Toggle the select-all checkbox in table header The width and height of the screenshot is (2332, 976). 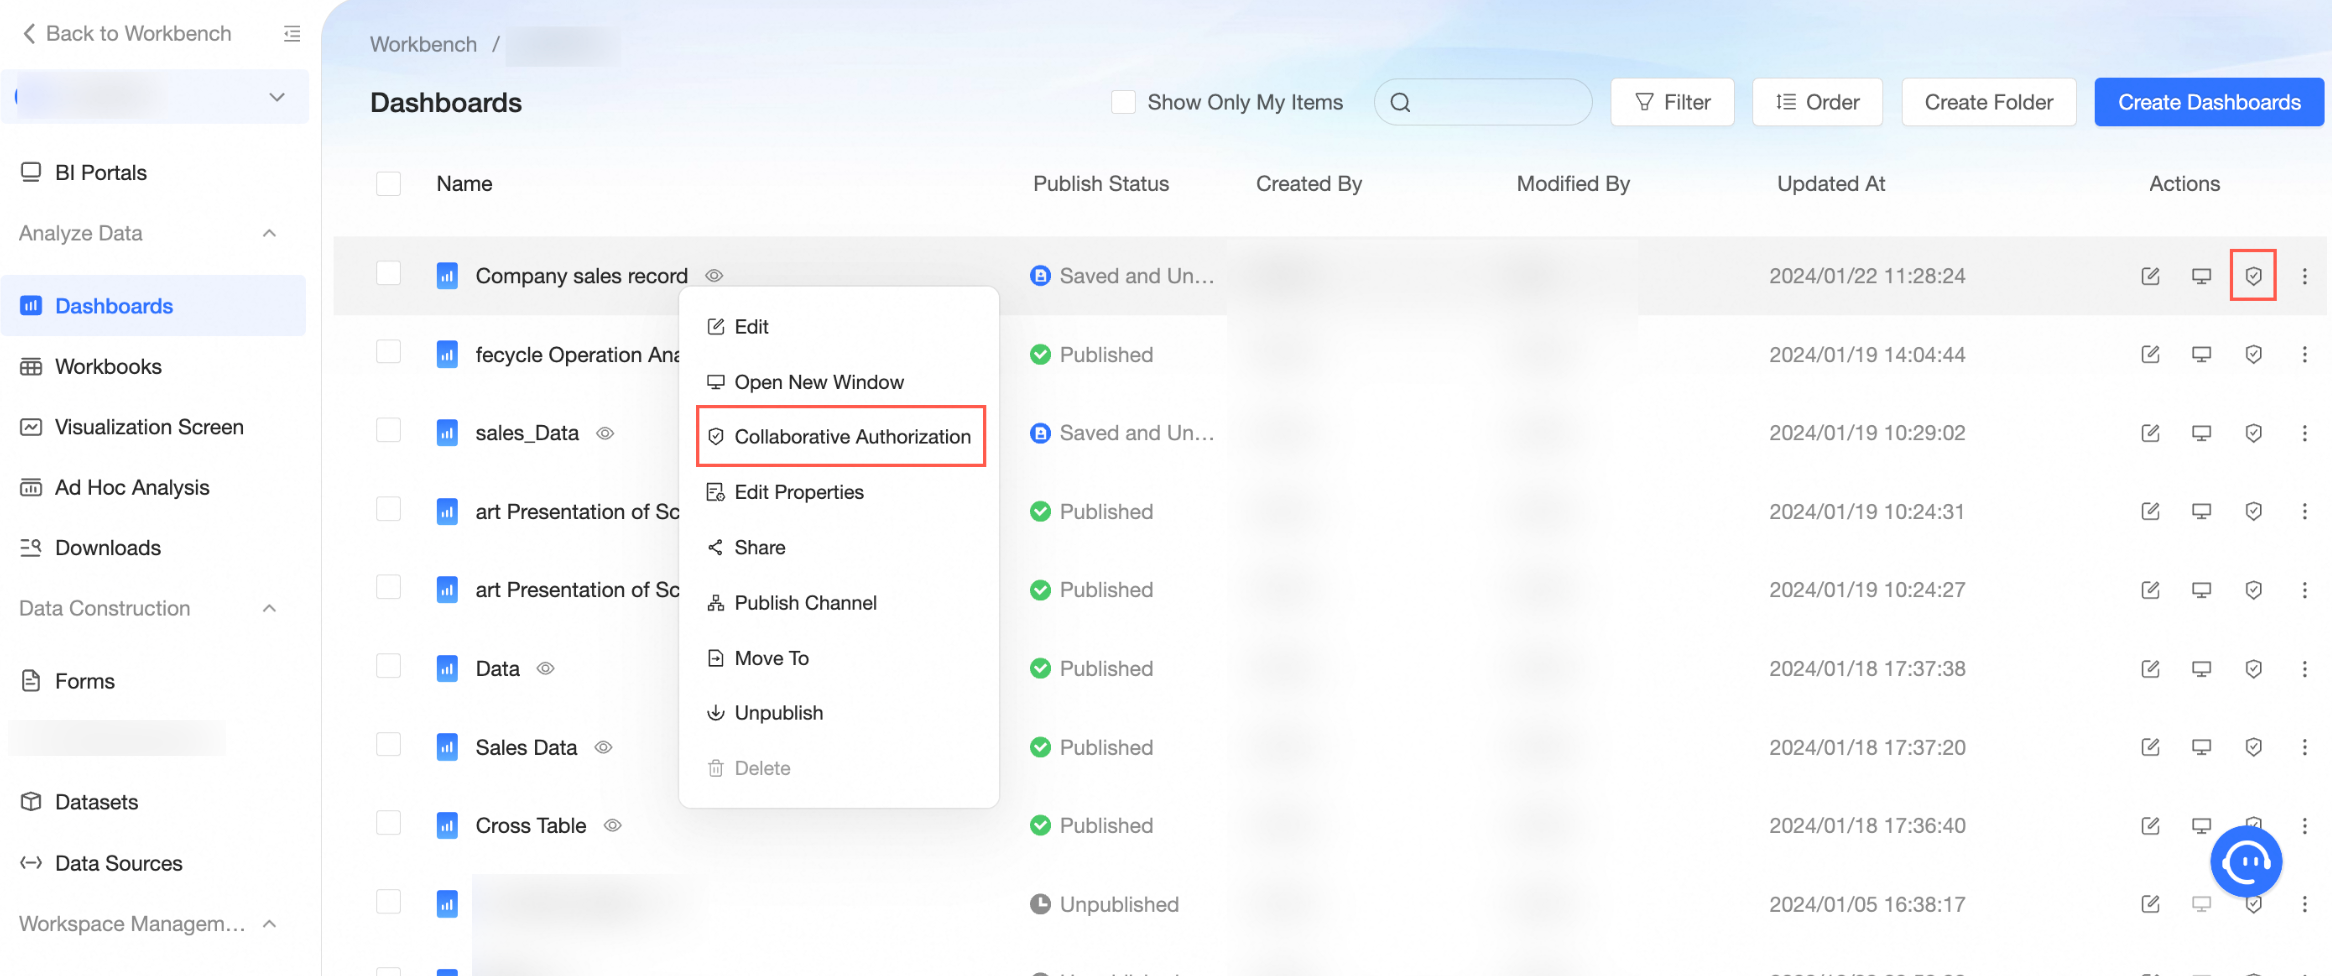(x=388, y=184)
